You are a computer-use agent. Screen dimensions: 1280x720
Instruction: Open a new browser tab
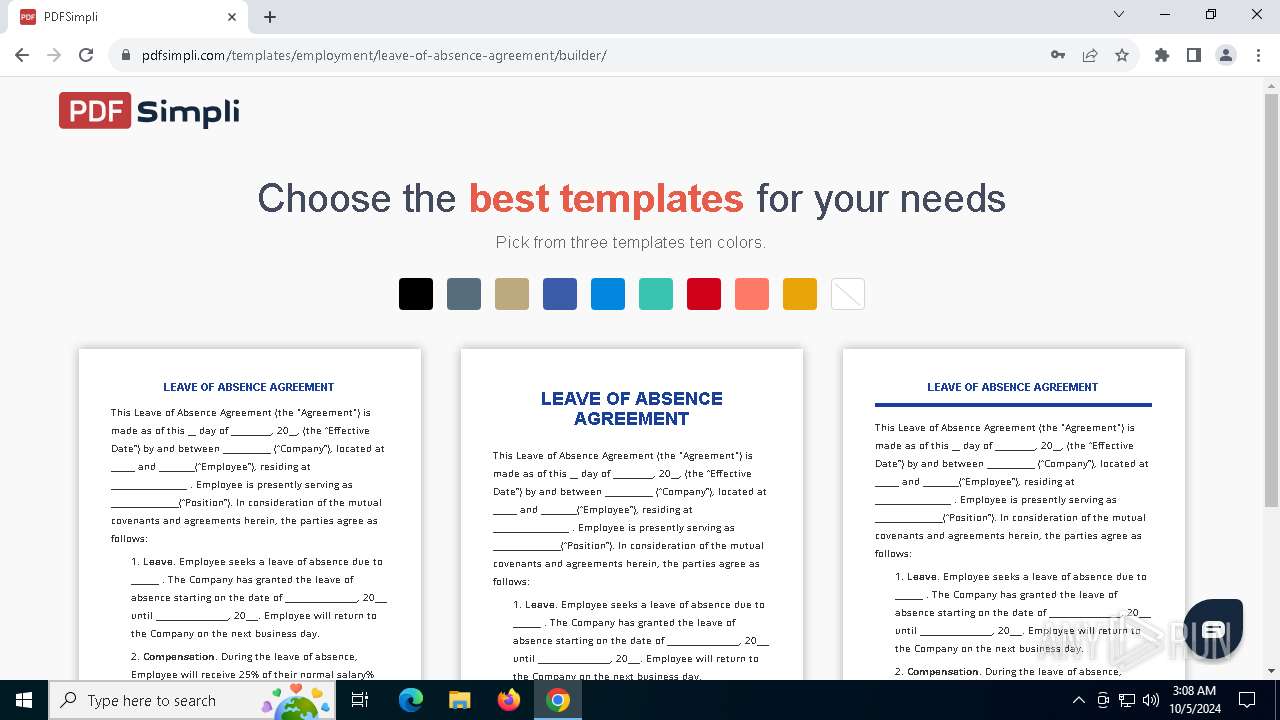[x=270, y=17]
